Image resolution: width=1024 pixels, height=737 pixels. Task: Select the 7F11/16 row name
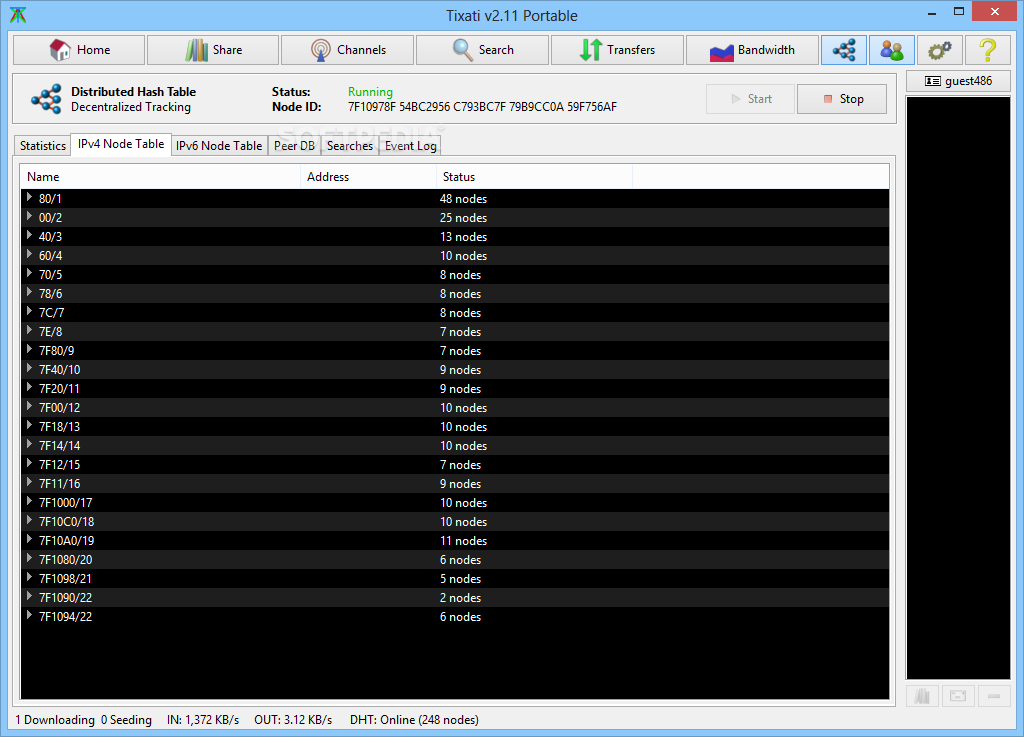(59, 483)
